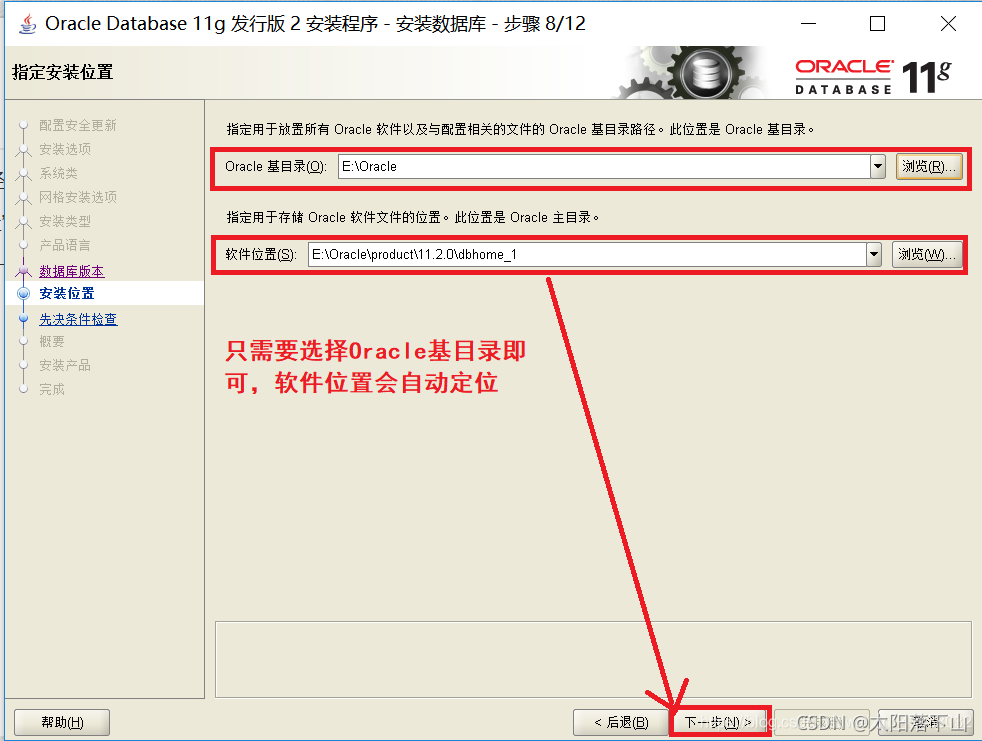The width and height of the screenshot is (982, 741).
Task: Click inside the Oracle 基目录 path field
Action: click(x=604, y=167)
